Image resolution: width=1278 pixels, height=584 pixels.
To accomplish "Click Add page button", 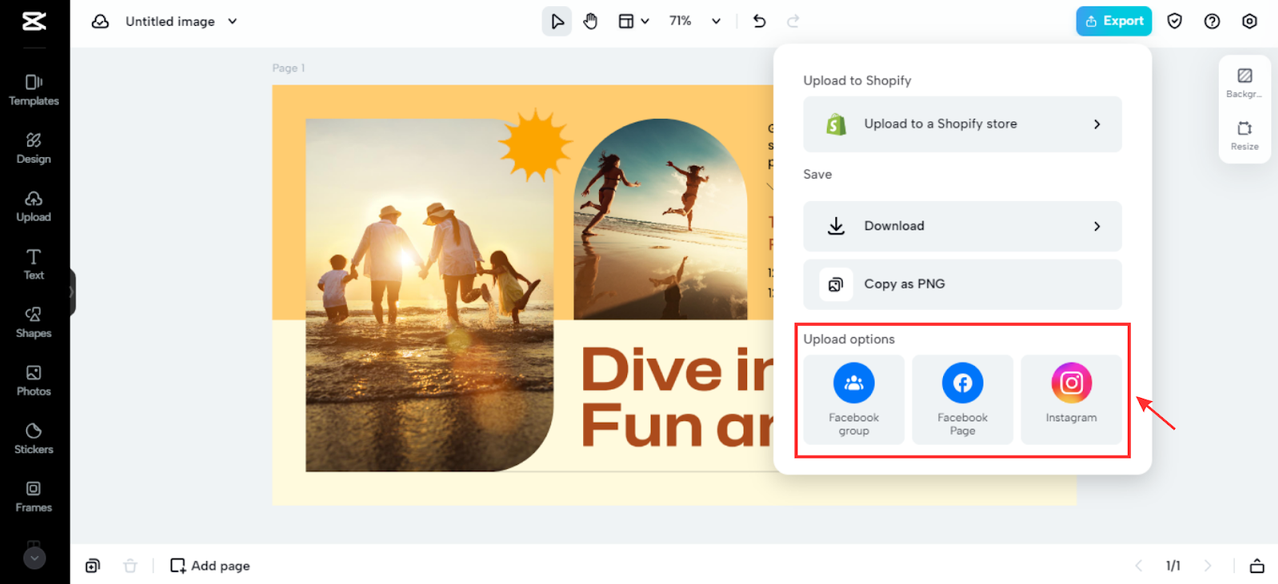I will (x=210, y=566).
